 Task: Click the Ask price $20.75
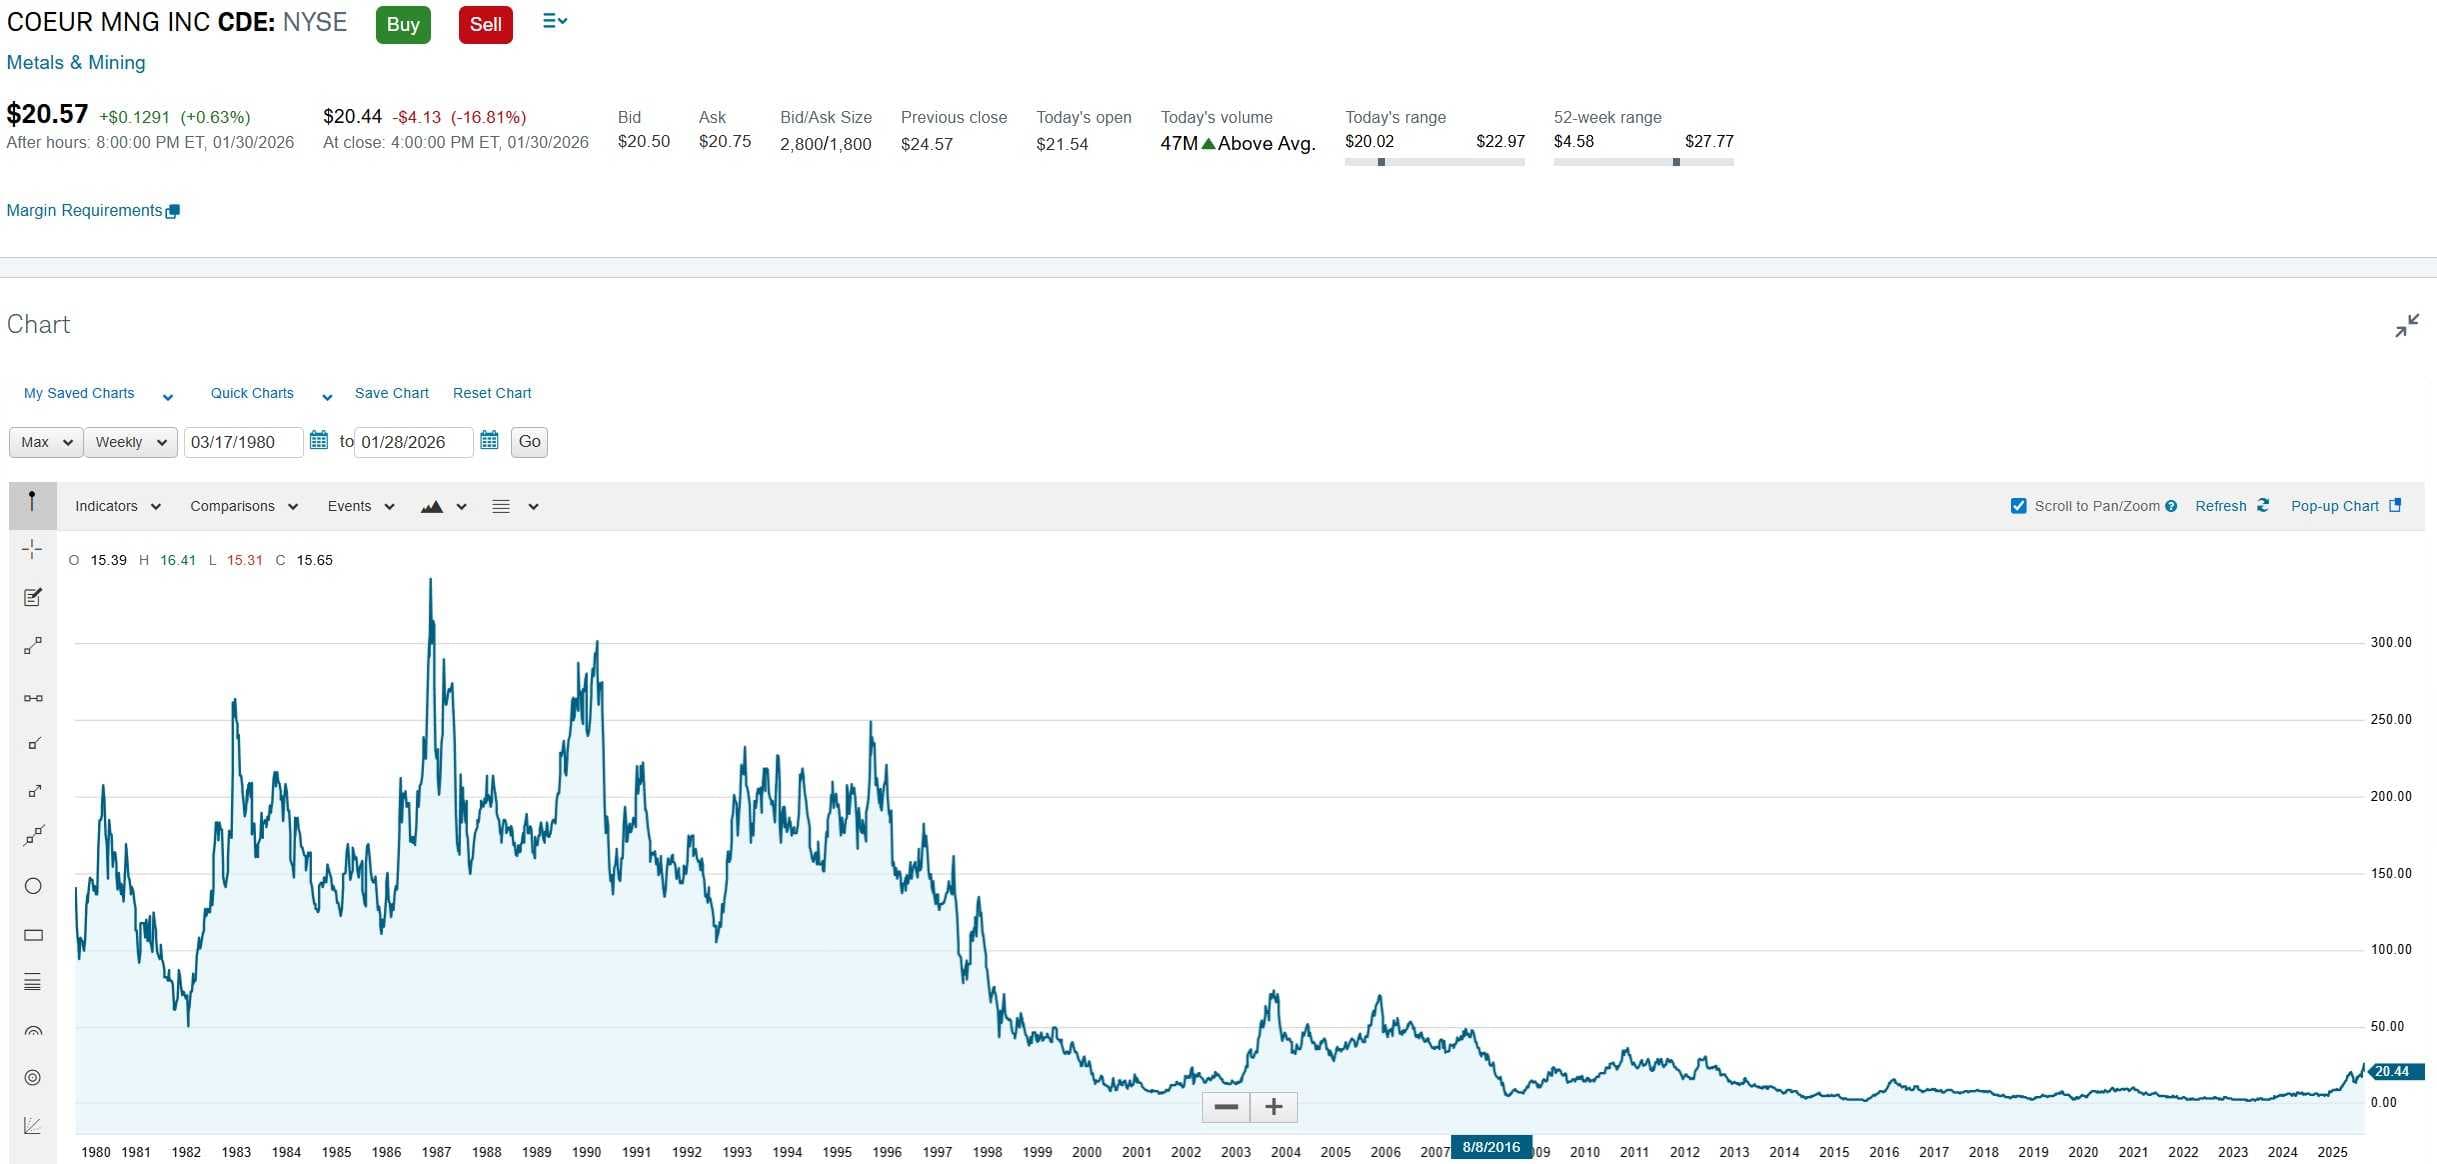click(725, 141)
